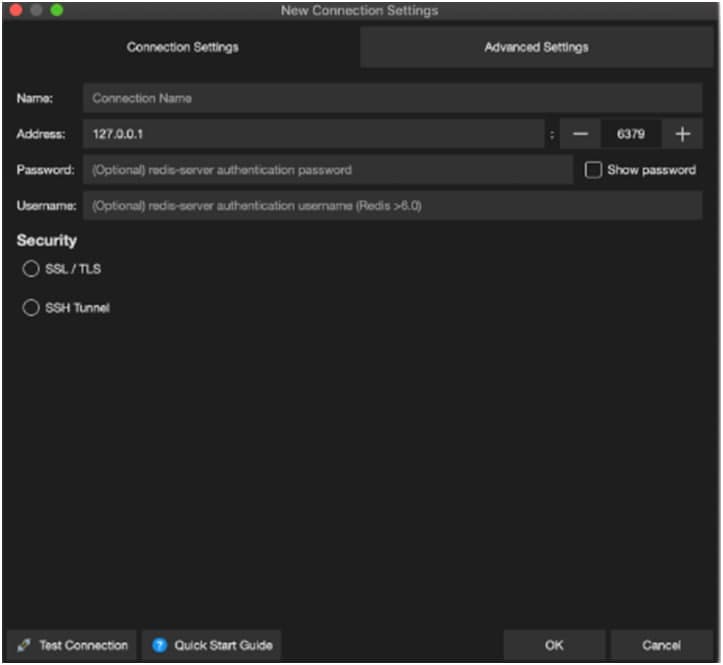Click the green maximize window button
Image resolution: width=723 pixels, height=665 pixels.
(x=56, y=10)
